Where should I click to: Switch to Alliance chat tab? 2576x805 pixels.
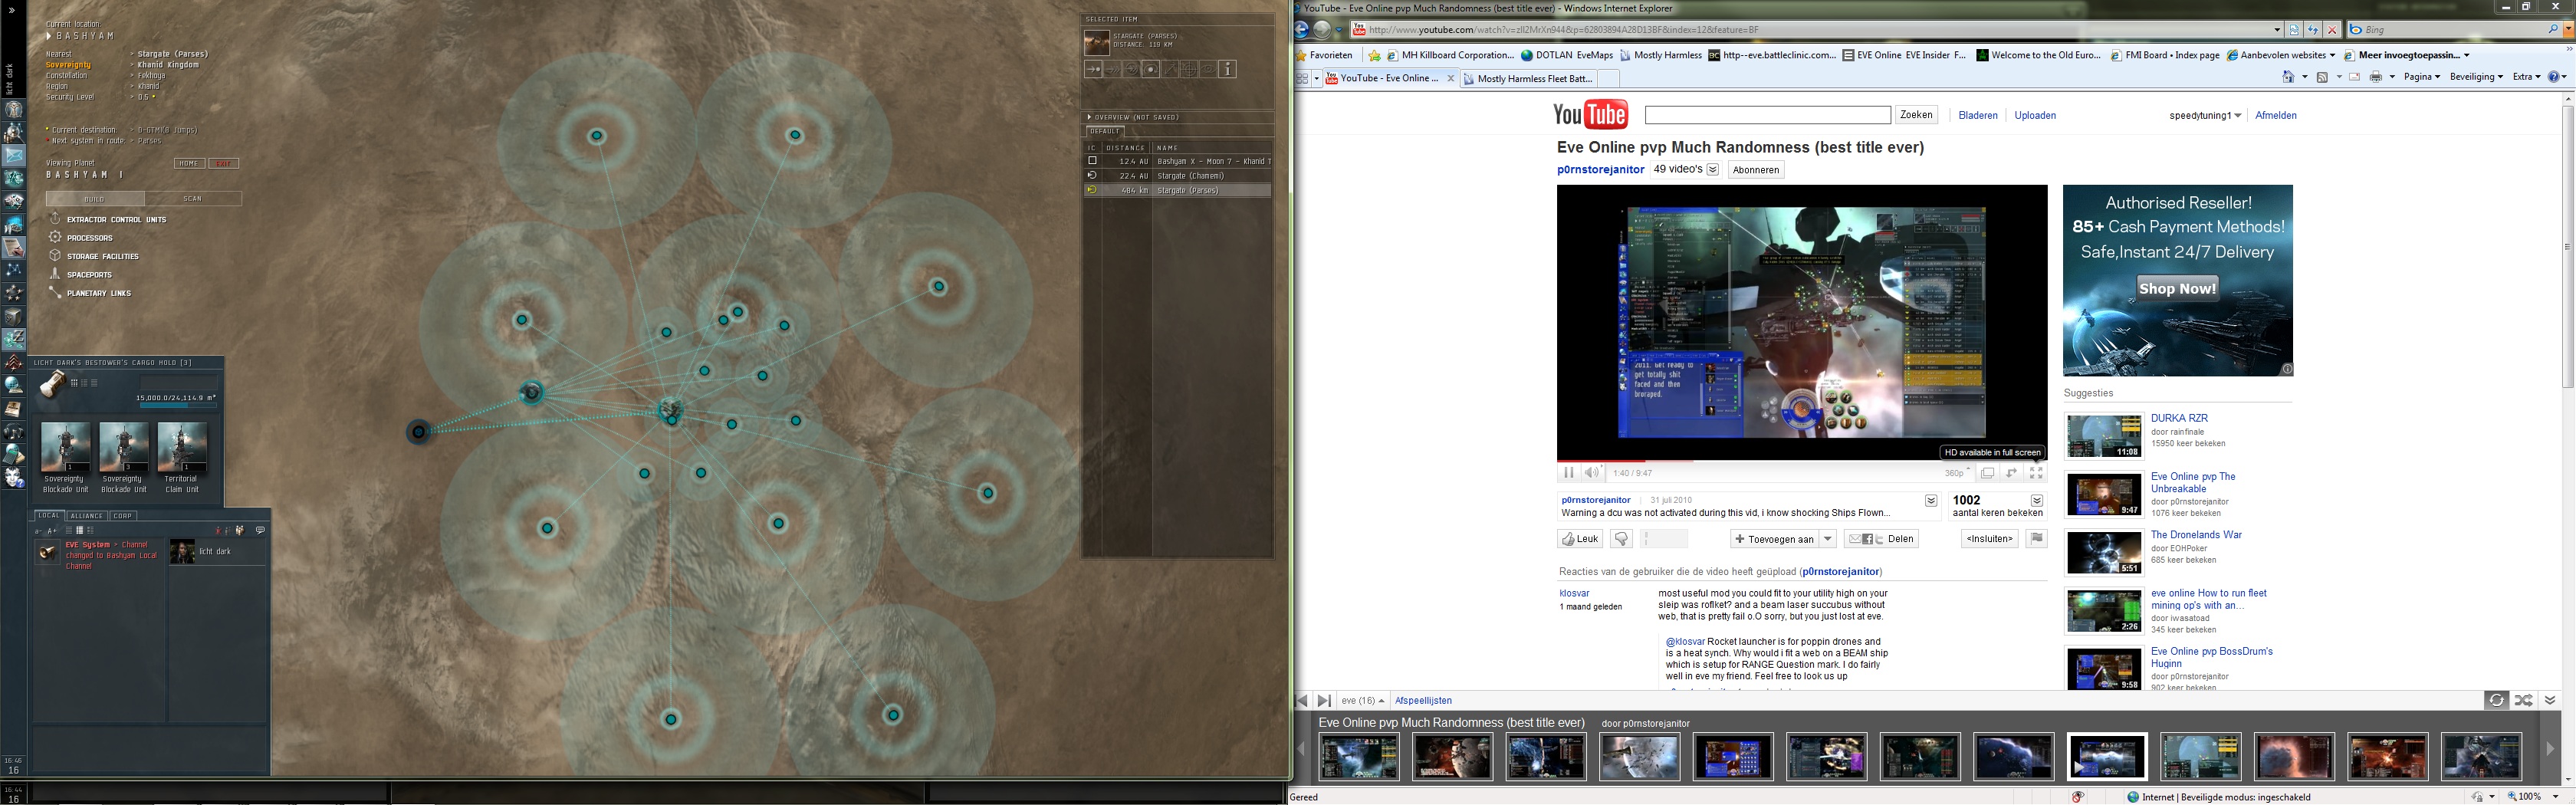point(87,516)
